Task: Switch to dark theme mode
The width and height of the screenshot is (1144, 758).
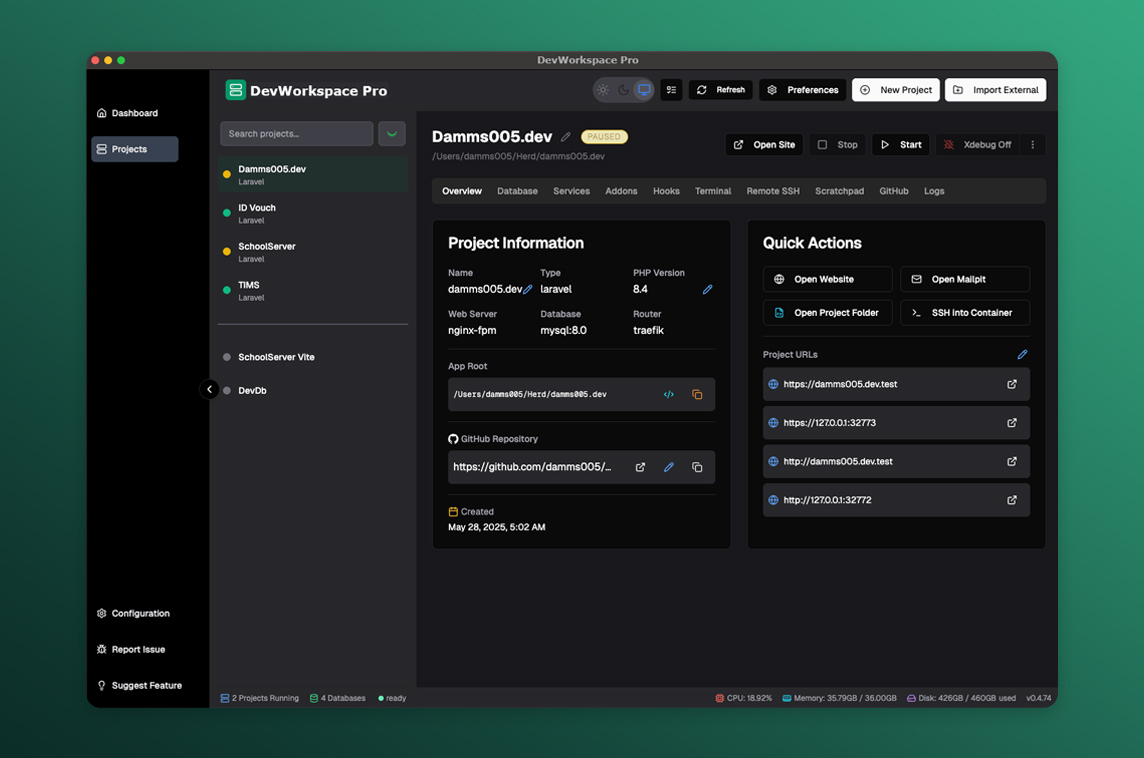Action: pos(623,90)
